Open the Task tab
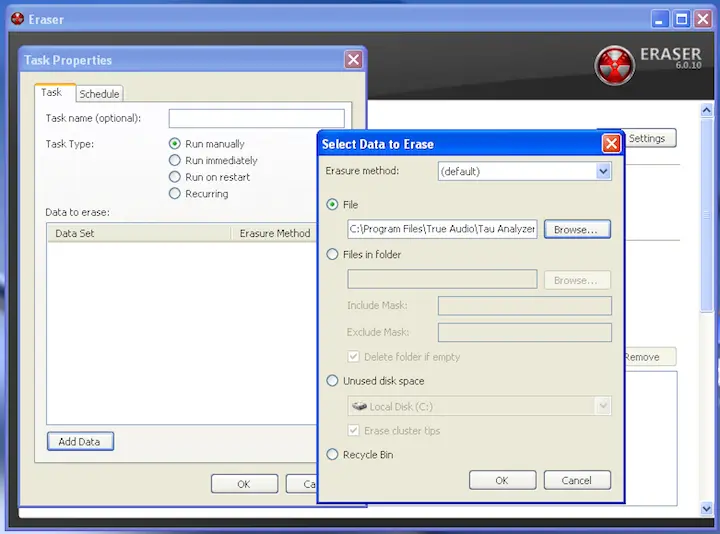Image resolution: width=720 pixels, height=534 pixels. (x=51, y=93)
